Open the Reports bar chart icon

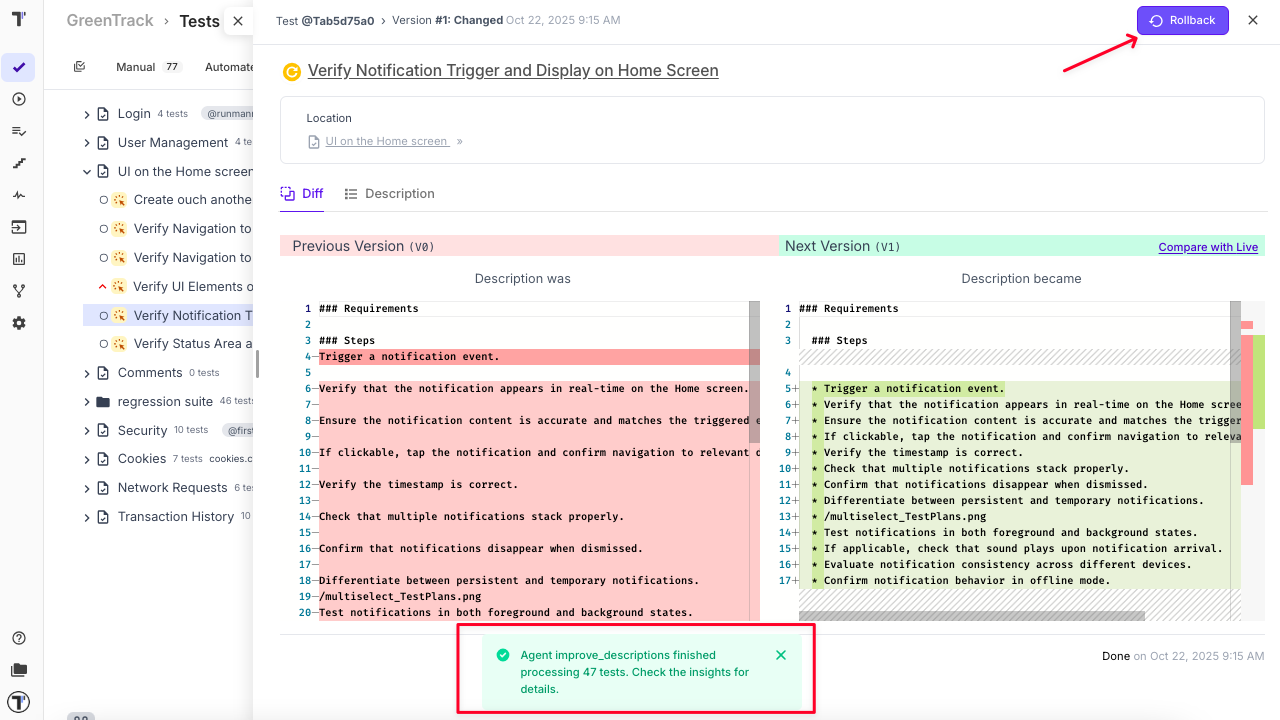[x=17, y=259]
